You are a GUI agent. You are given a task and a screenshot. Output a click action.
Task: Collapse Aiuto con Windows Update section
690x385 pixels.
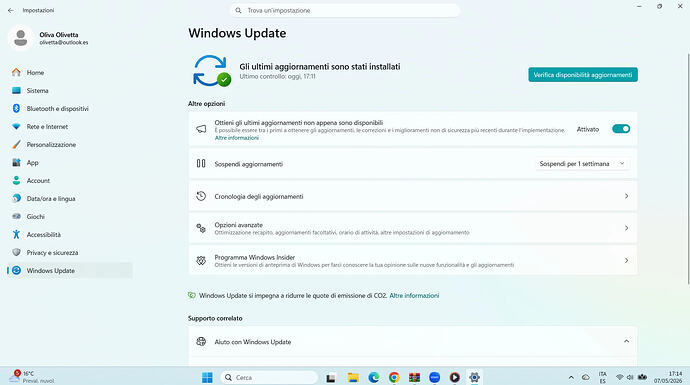(x=626, y=341)
